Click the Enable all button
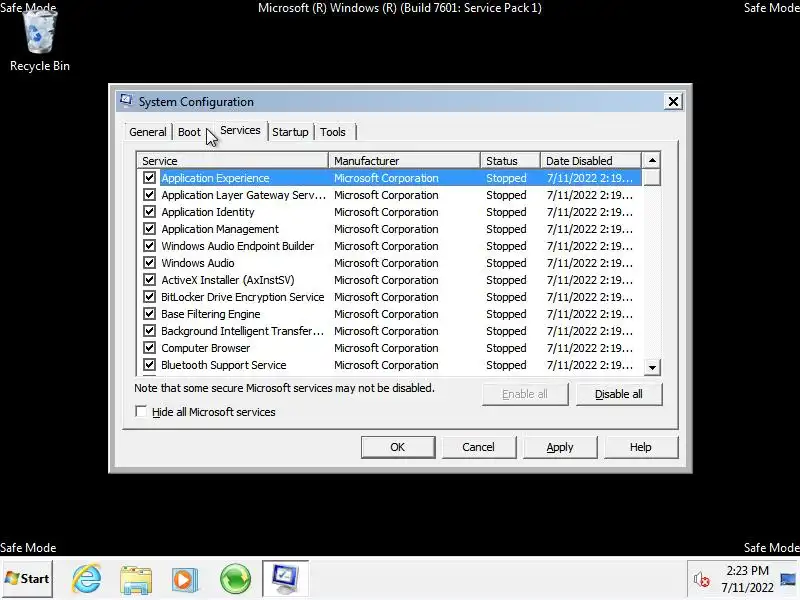Image resolution: width=800 pixels, height=600 pixels. [525, 394]
